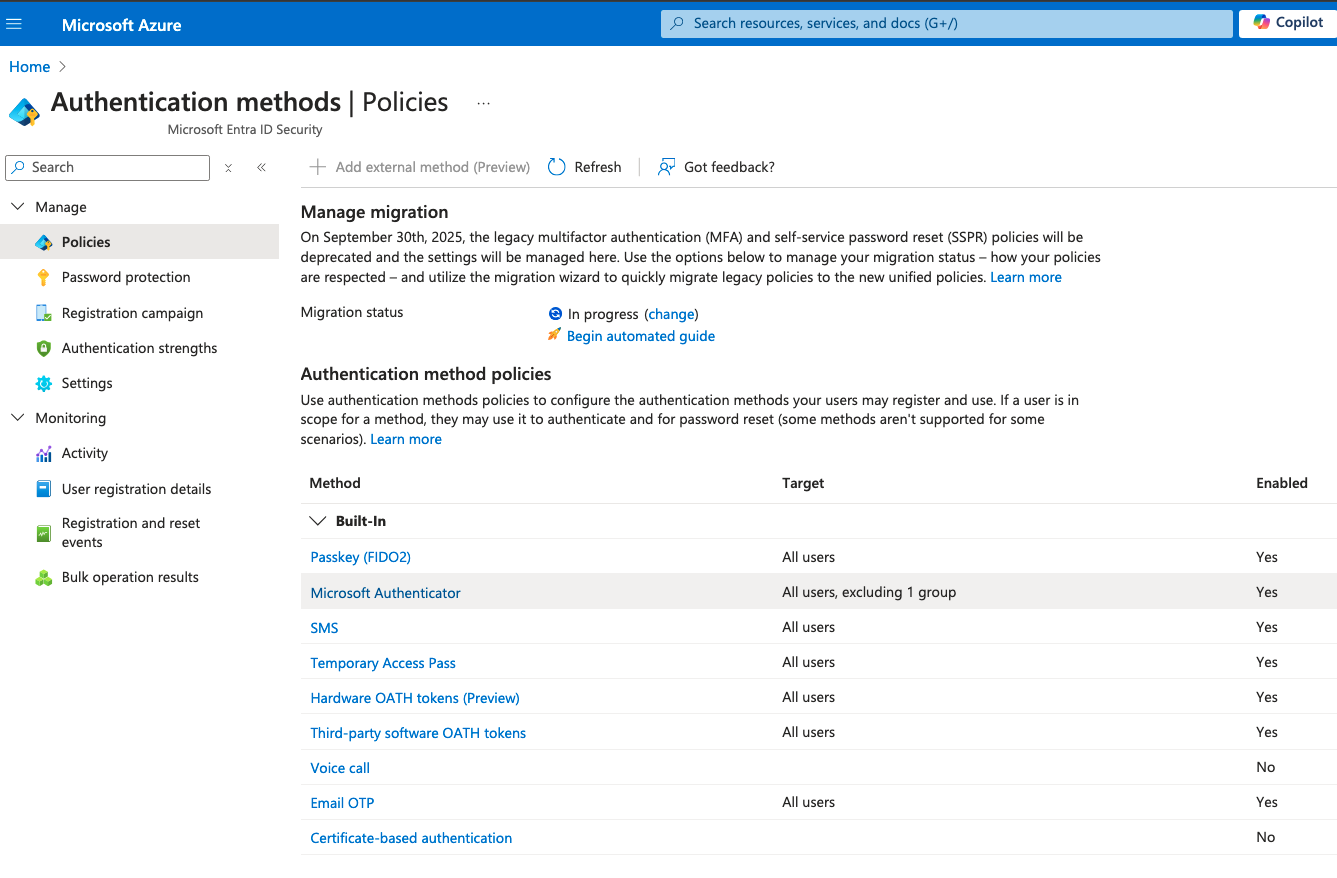This screenshot has height=878, width=1337.
Task: Click the Registration campaign icon
Action: coord(43,313)
